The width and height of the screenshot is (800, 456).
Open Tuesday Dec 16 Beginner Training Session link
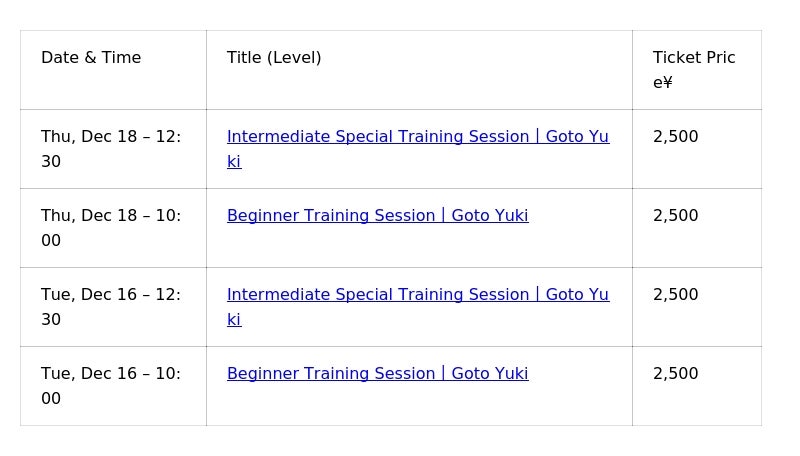pyautogui.click(x=377, y=374)
